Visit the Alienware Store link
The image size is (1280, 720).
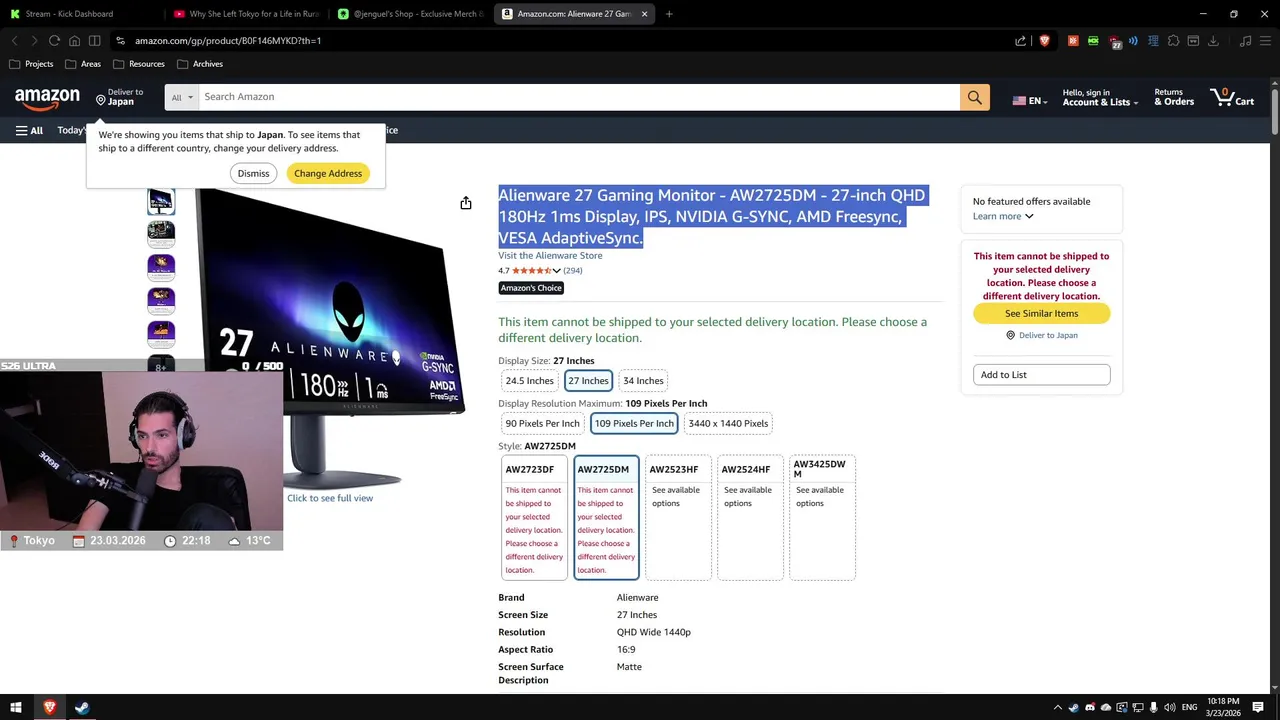point(550,256)
